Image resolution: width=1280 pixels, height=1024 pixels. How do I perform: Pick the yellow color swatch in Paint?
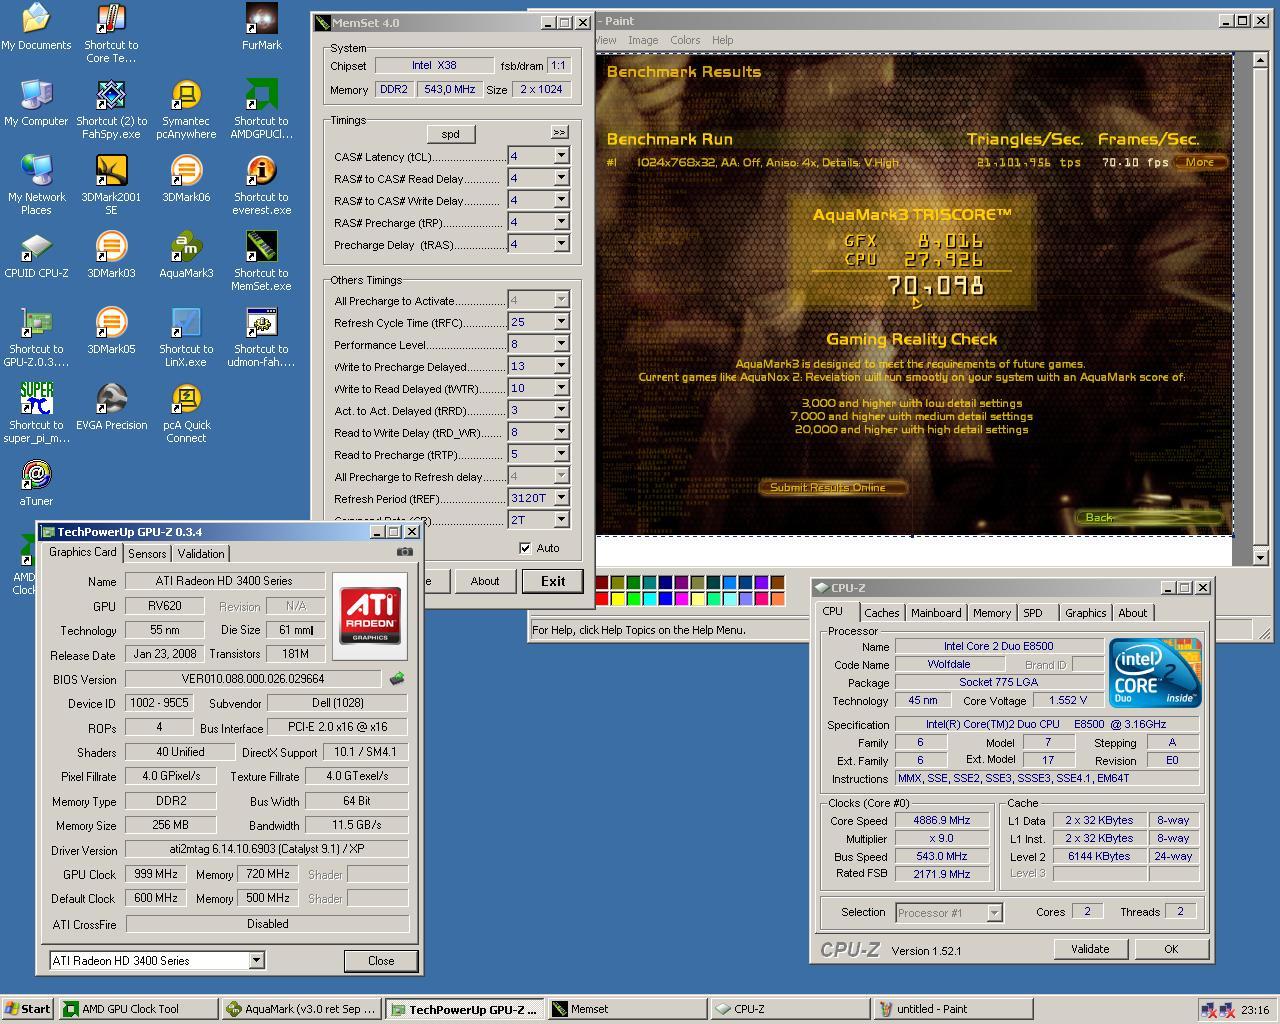618,598
